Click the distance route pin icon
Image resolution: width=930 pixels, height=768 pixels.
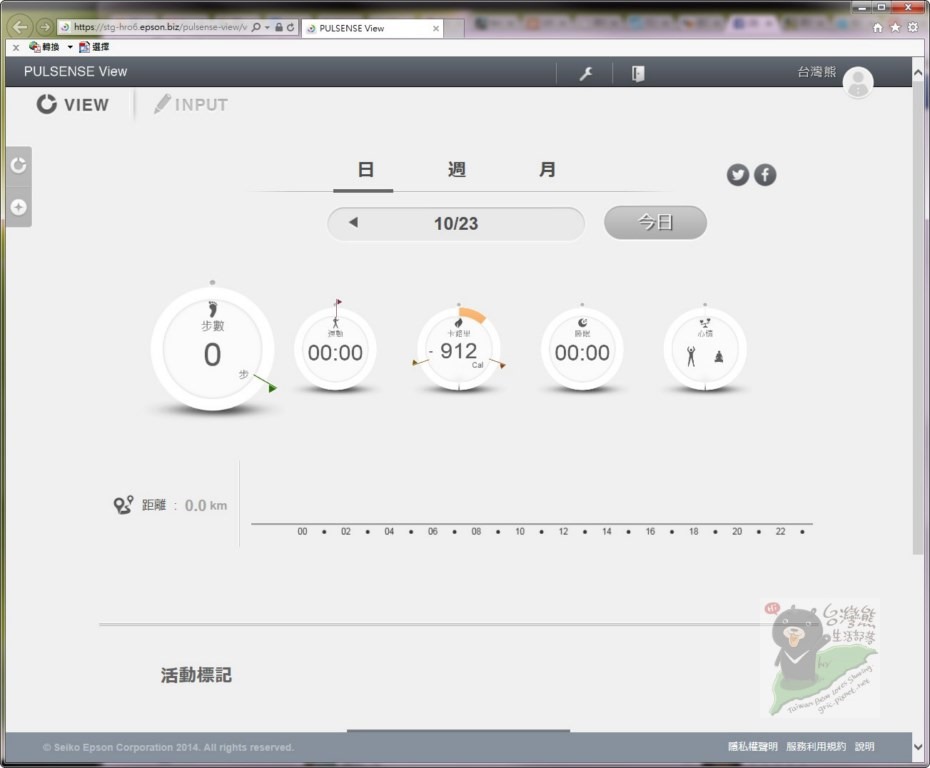coord(123,505)
